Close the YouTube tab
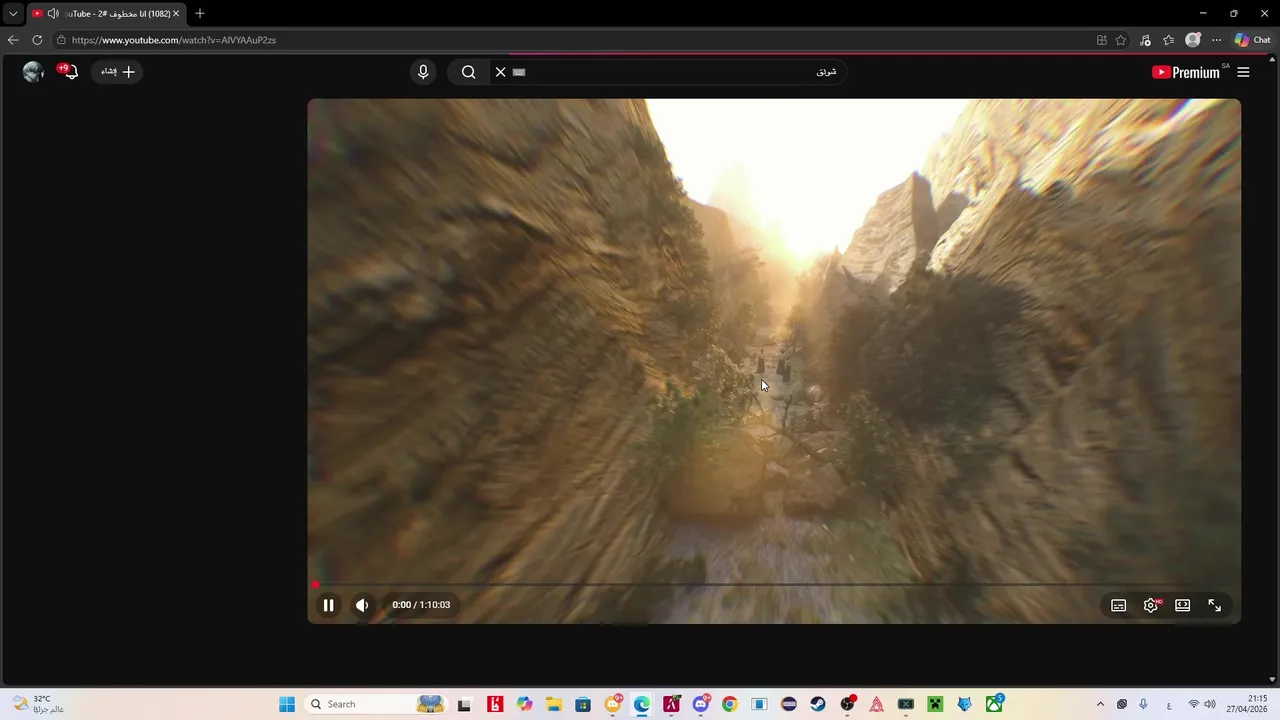The image size is (1280, 720). coord(176,14)
